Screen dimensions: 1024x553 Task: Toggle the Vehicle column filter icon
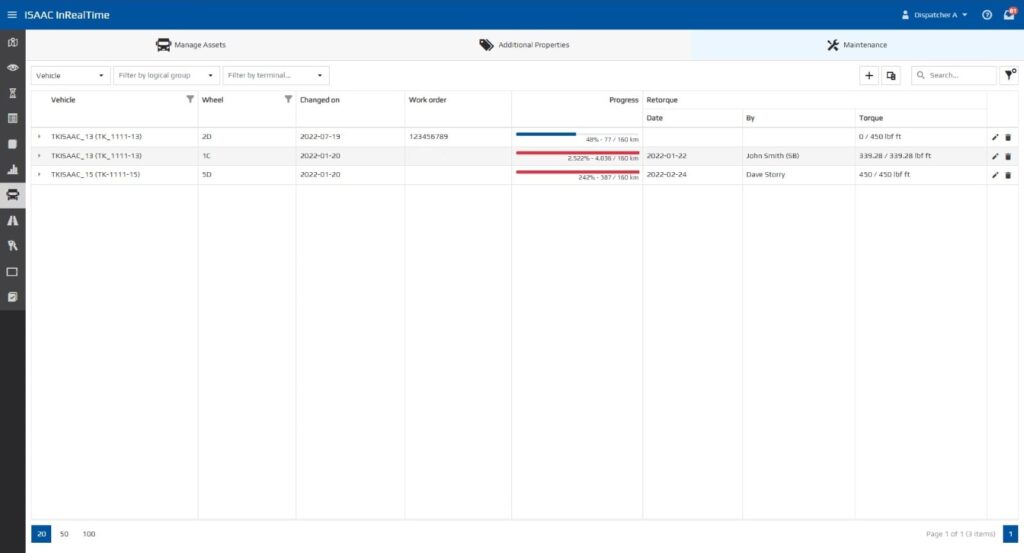pos(190,99)
